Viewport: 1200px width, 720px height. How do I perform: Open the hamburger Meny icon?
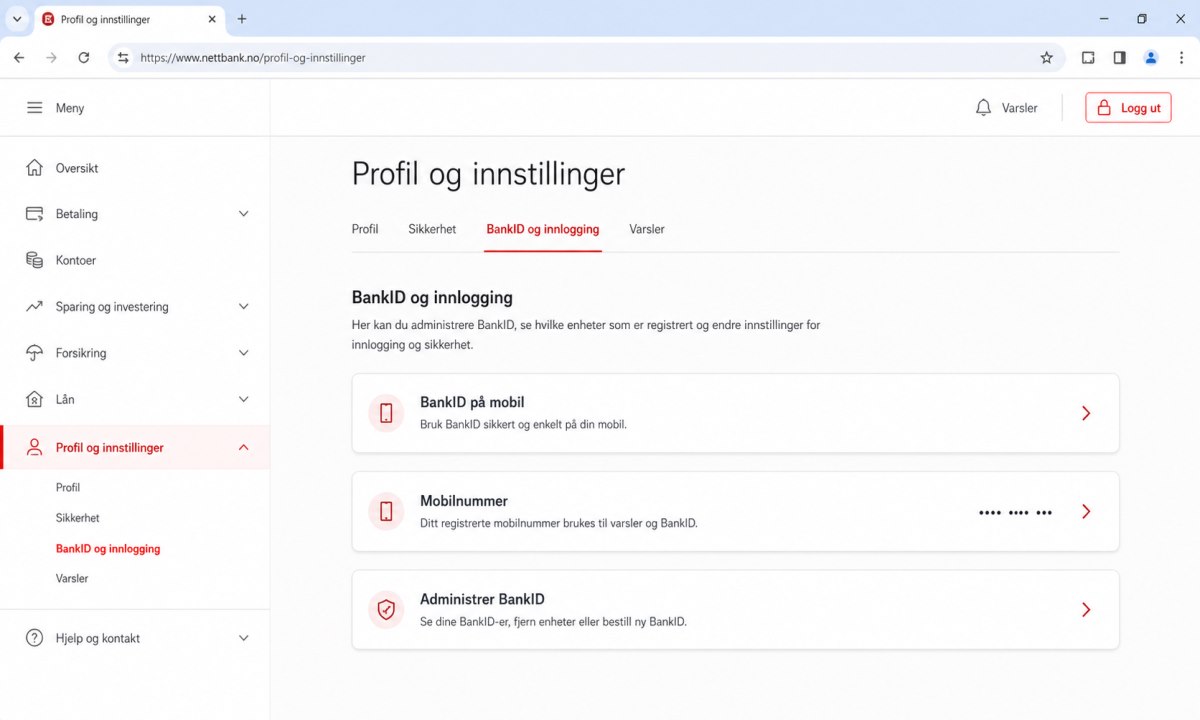35,108
